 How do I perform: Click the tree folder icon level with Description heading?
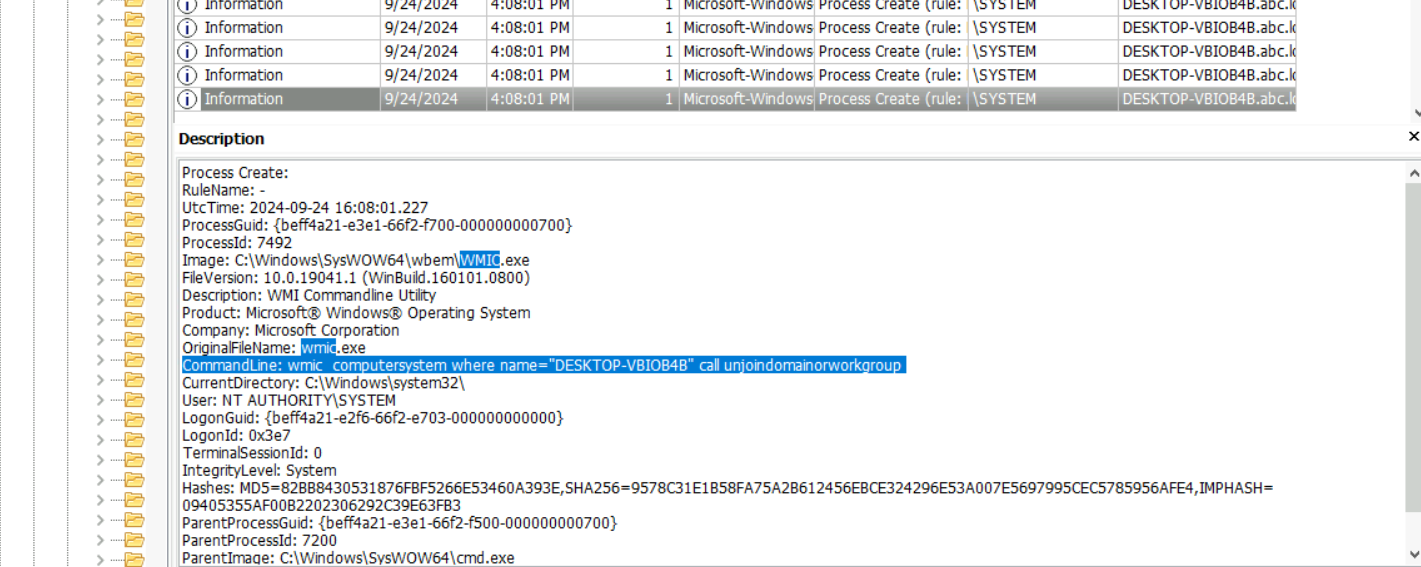[134, 139]
